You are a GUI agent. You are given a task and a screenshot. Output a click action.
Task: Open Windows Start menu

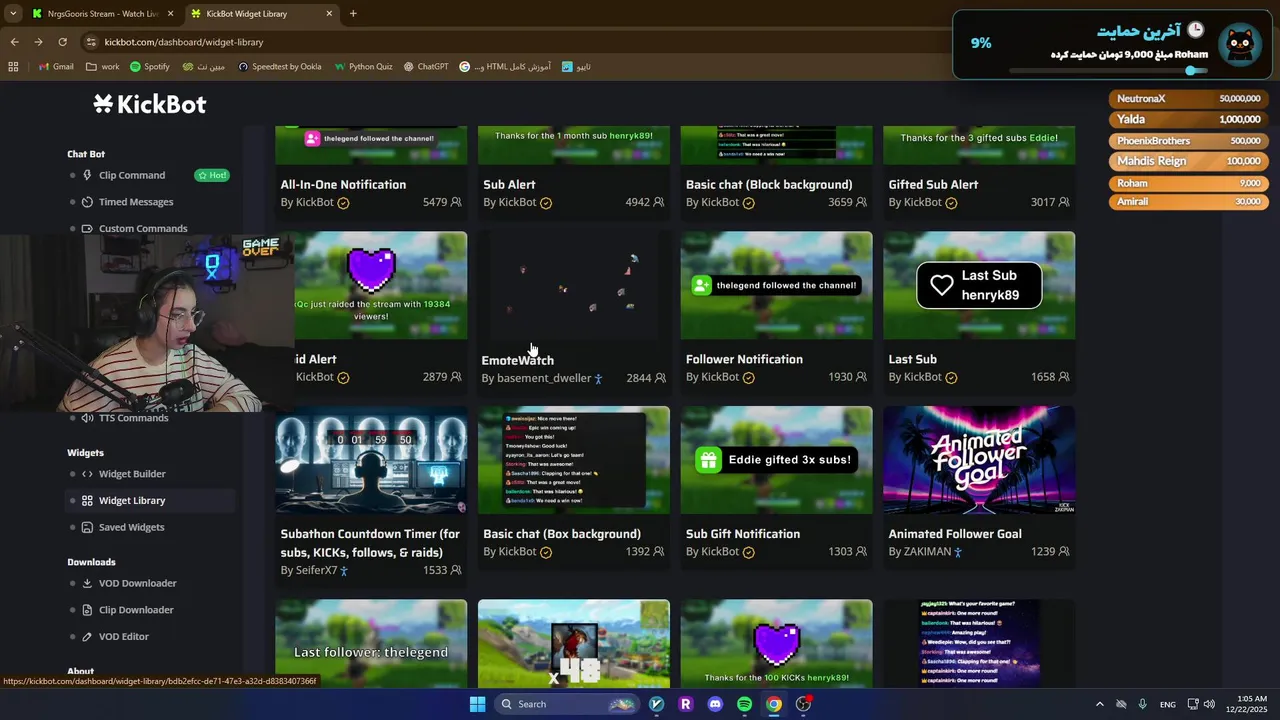477,704
